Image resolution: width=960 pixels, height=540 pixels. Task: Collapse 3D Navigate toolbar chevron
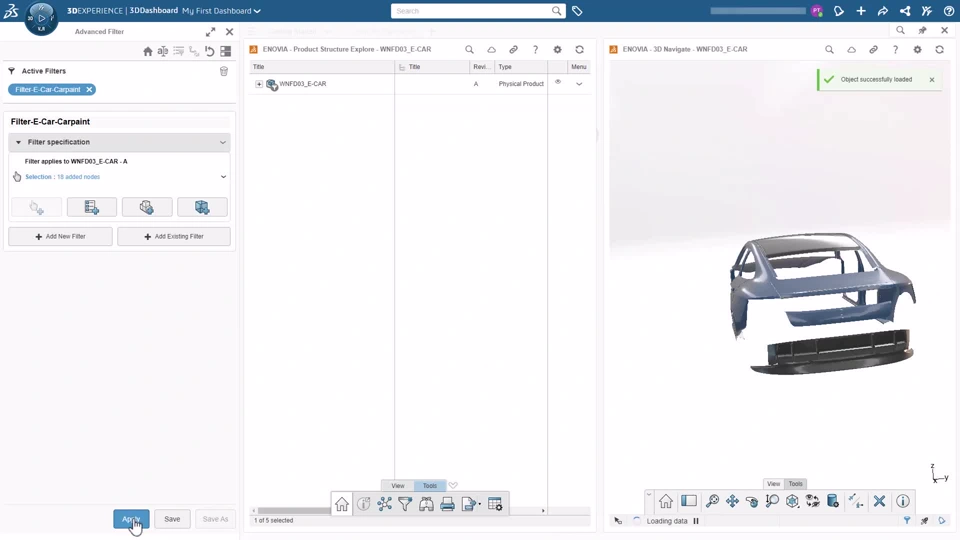649,494
